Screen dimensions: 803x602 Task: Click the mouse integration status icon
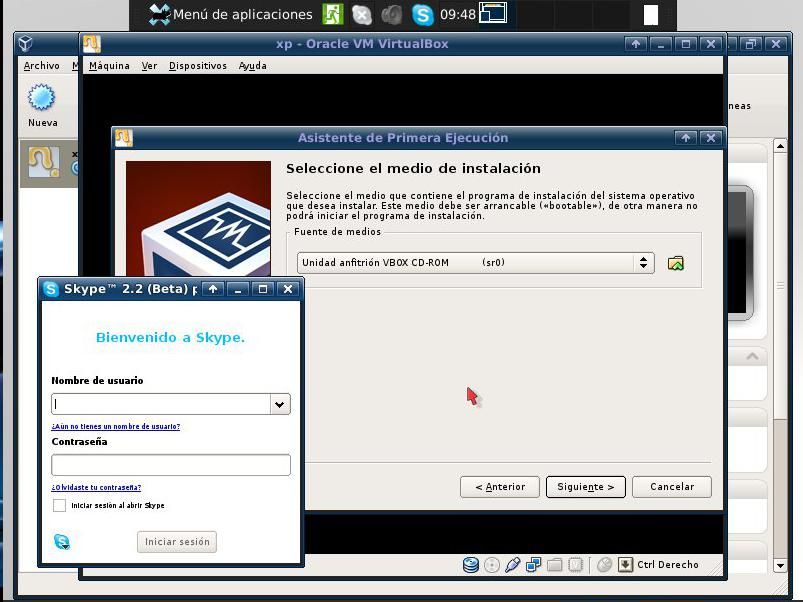604,565
